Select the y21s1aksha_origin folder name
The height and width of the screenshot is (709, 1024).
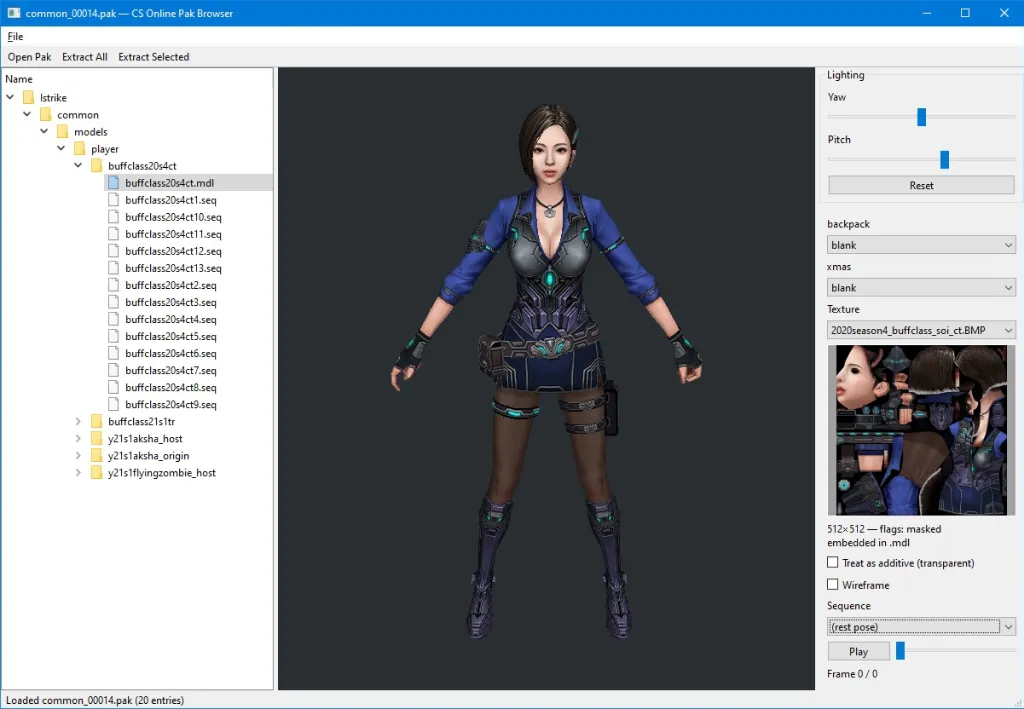[x=148, y=456]
